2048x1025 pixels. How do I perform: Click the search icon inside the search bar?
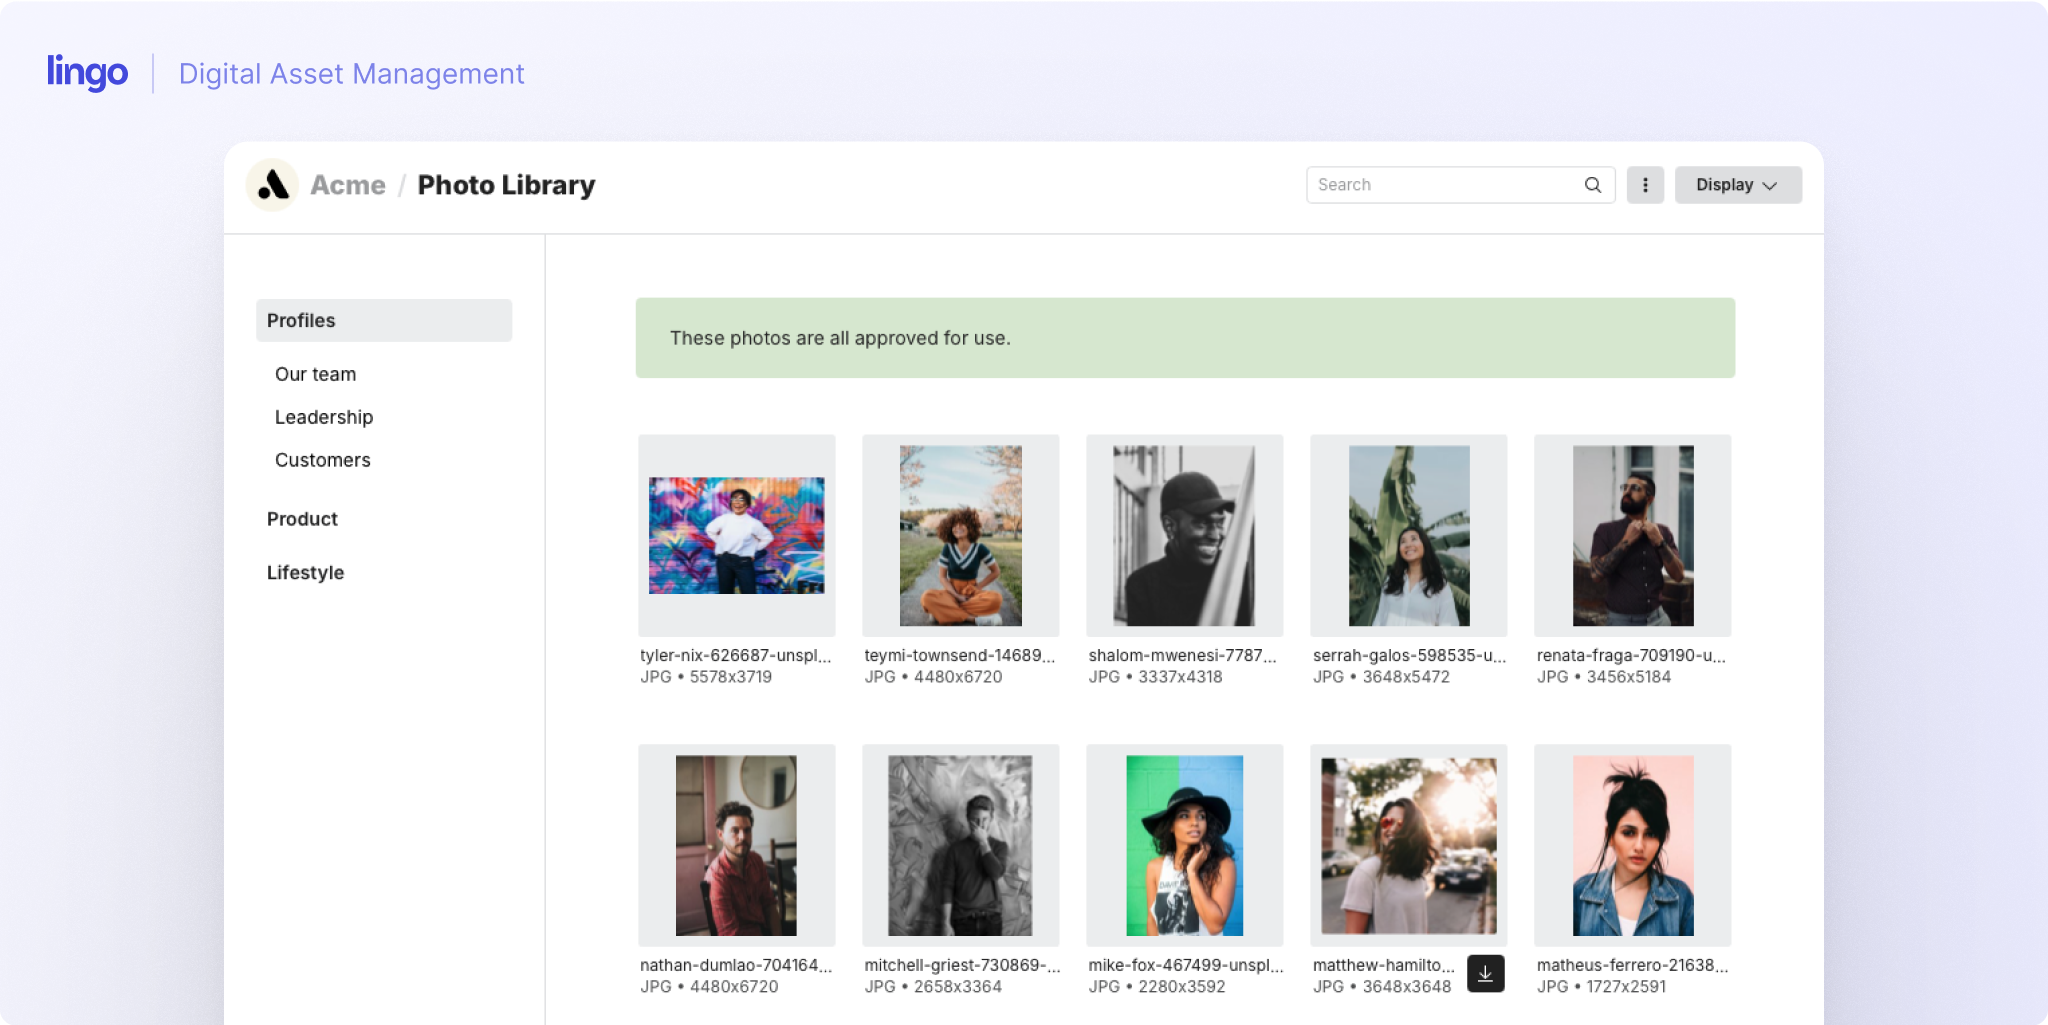(x=1592, y=184)
